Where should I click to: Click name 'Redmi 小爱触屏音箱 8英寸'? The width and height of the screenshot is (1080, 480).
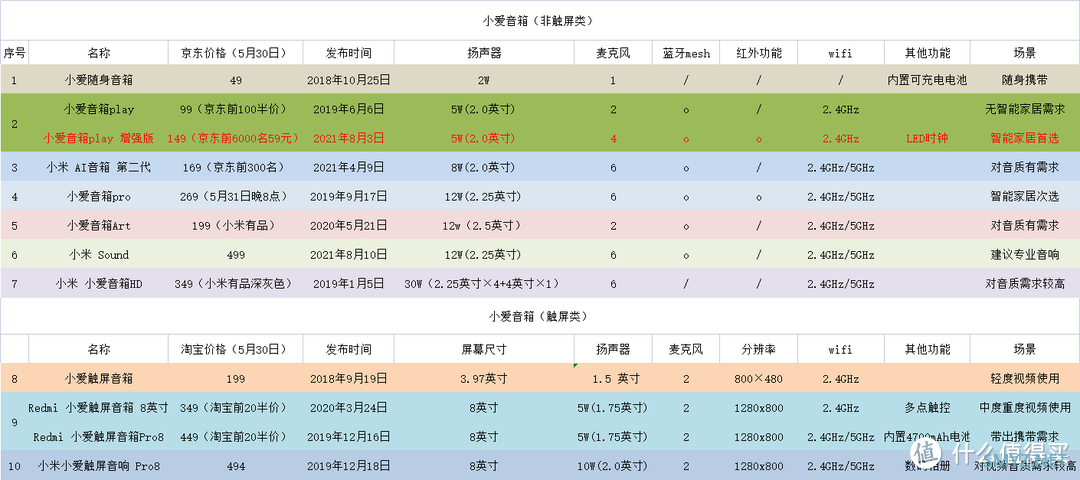point(98,408)
